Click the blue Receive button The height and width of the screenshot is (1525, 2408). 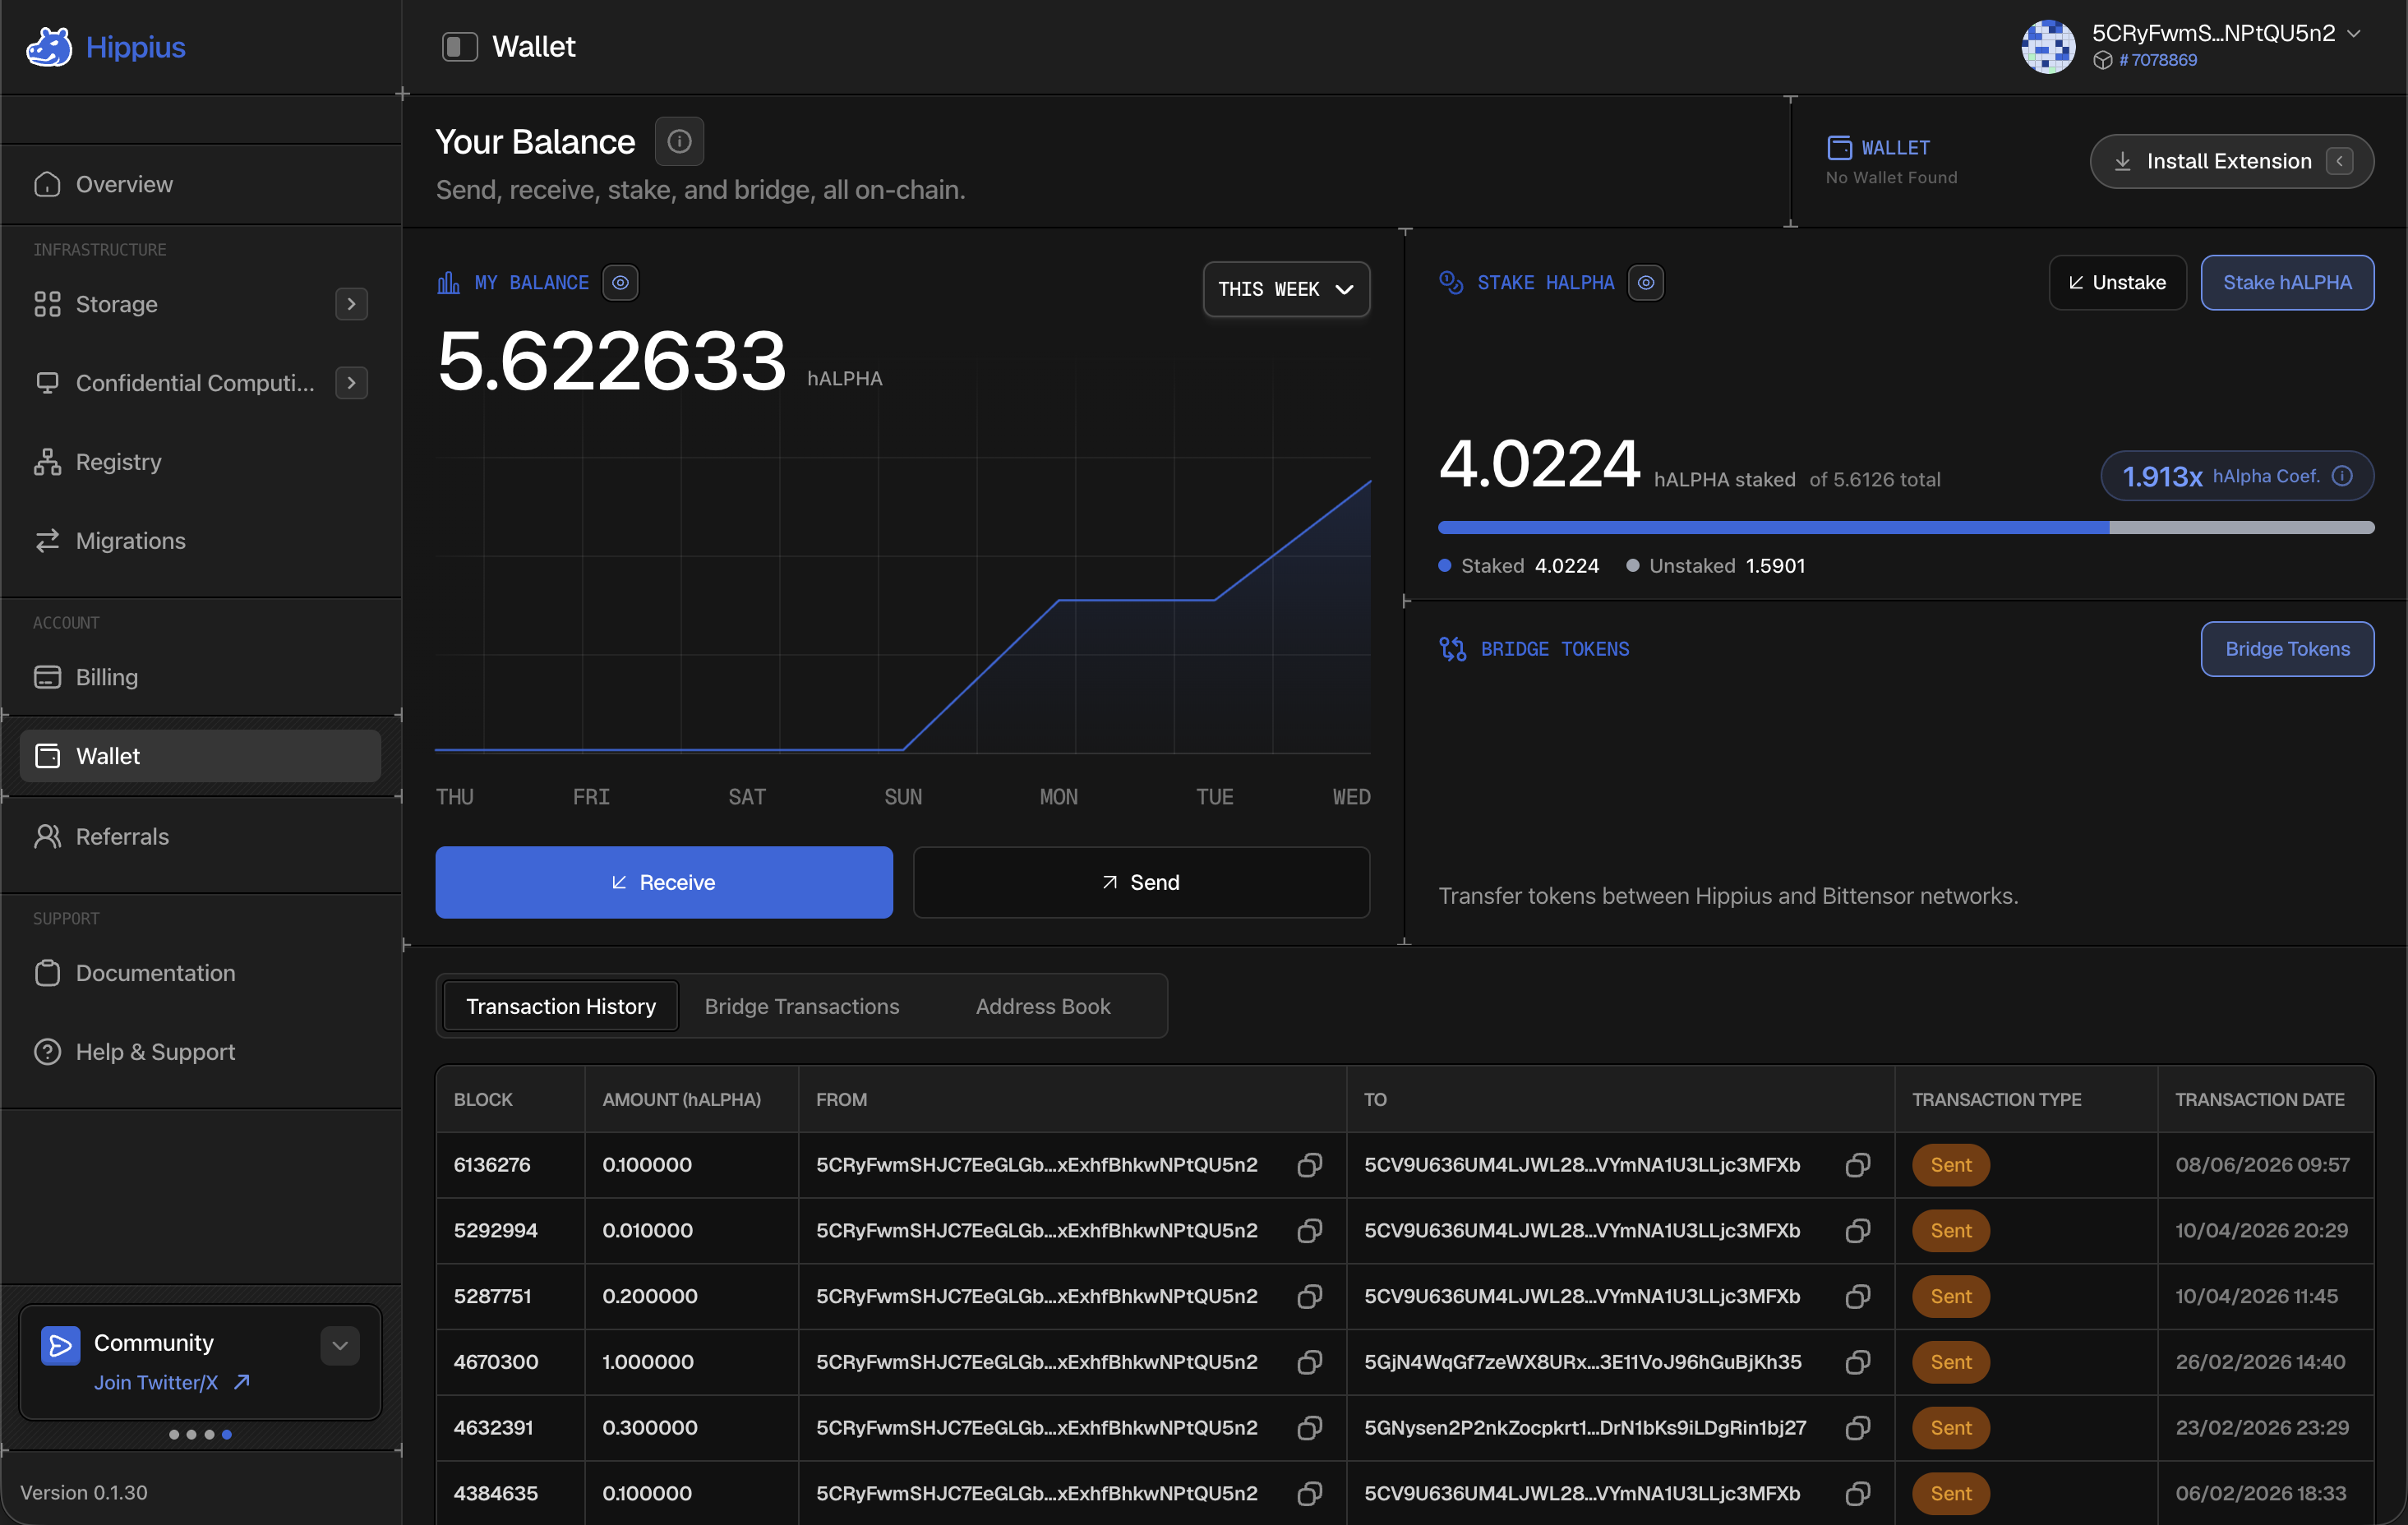pyautogui.click(x=664, y=882)
